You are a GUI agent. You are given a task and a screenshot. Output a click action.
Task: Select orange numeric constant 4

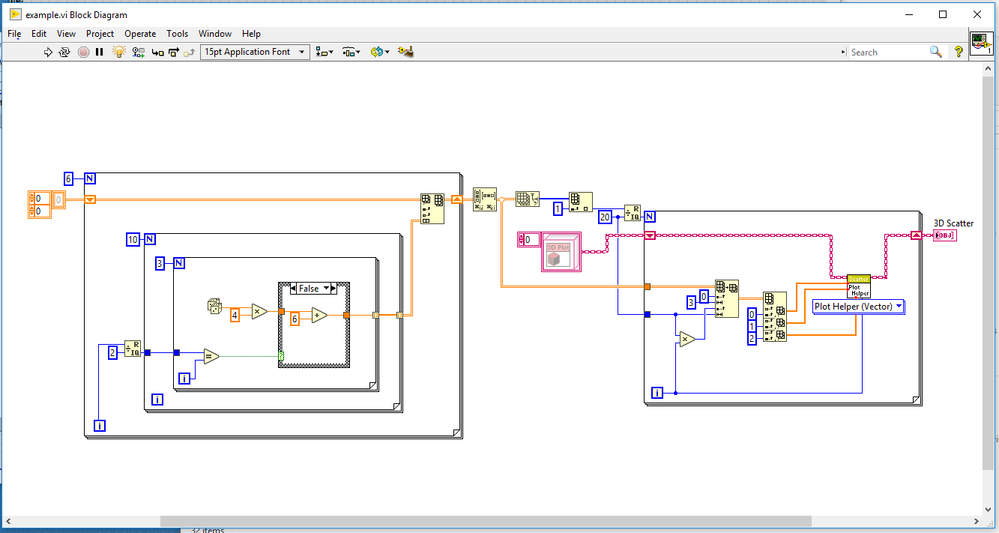point(234,315)
